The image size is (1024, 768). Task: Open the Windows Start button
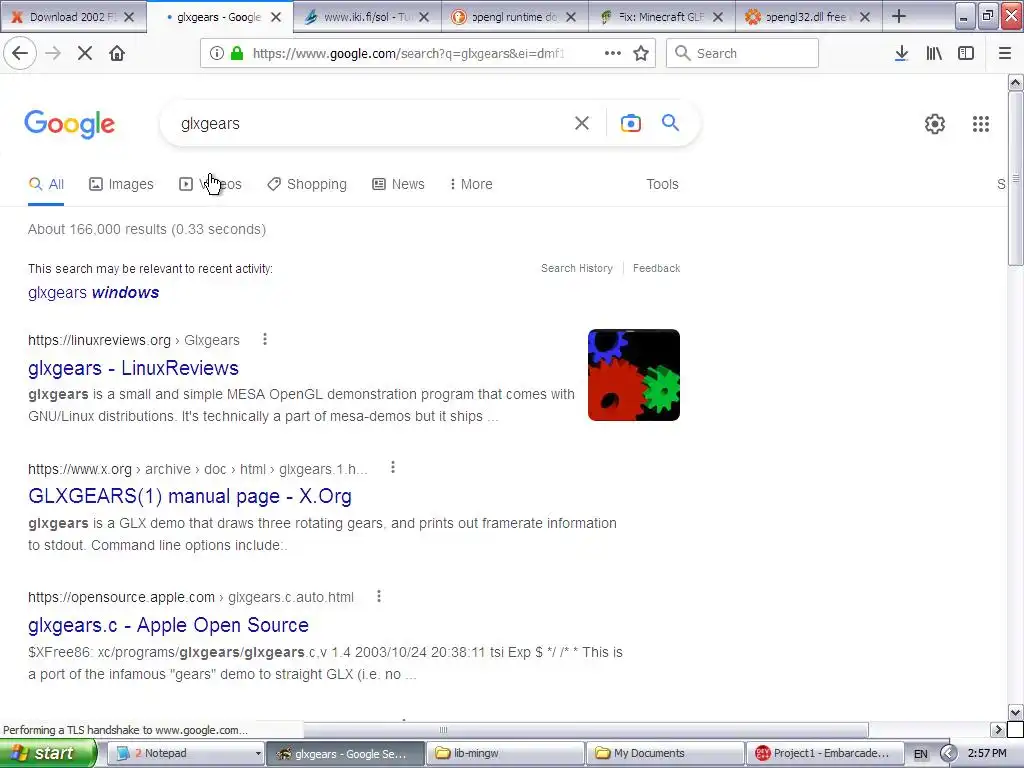click(x=48, y=754)
